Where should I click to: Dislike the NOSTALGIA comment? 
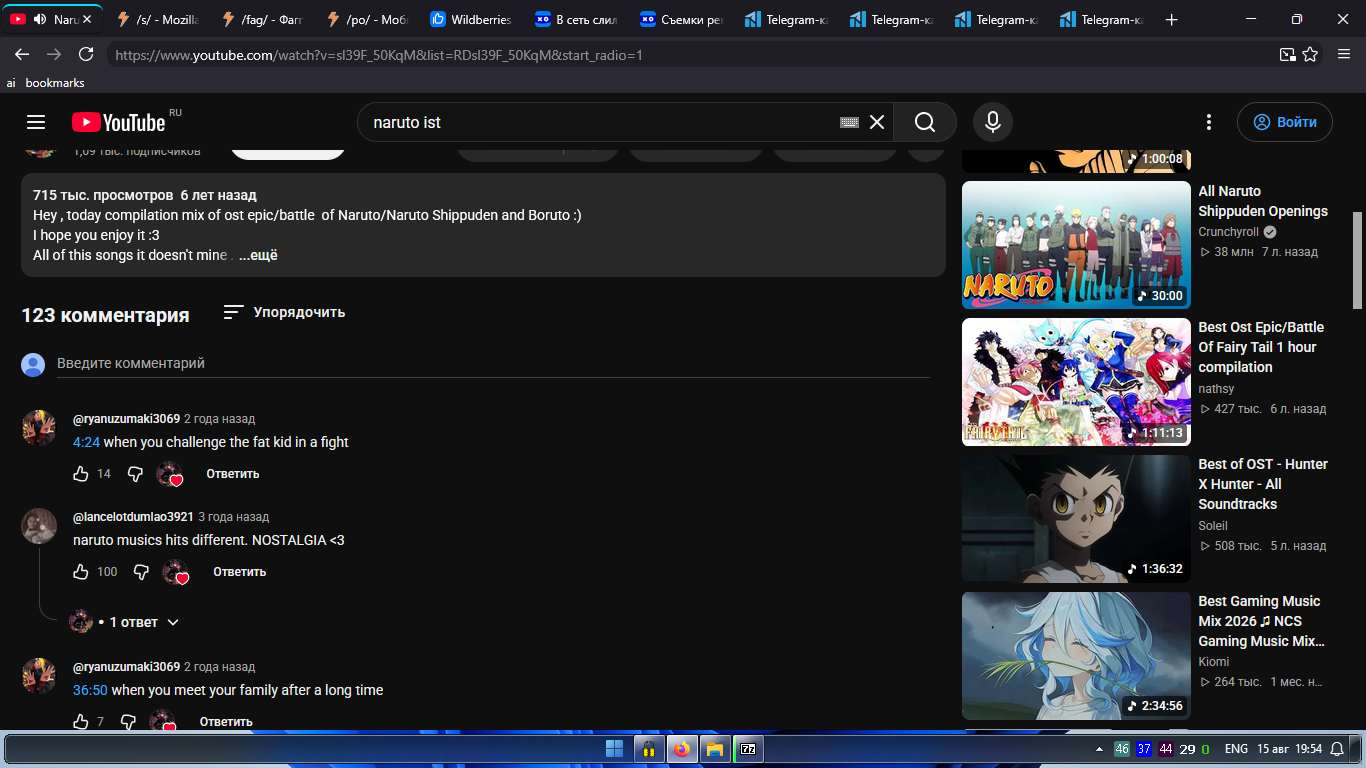coord(141,572)
